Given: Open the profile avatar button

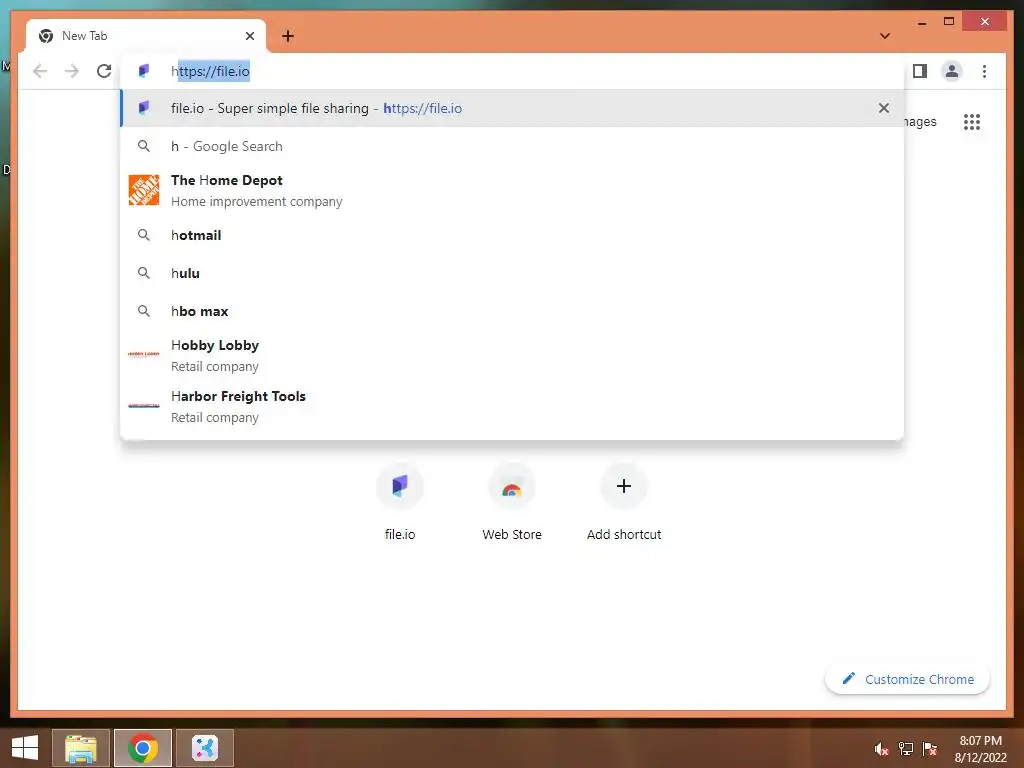Looking at the screenshot, I should pos(952,71).
